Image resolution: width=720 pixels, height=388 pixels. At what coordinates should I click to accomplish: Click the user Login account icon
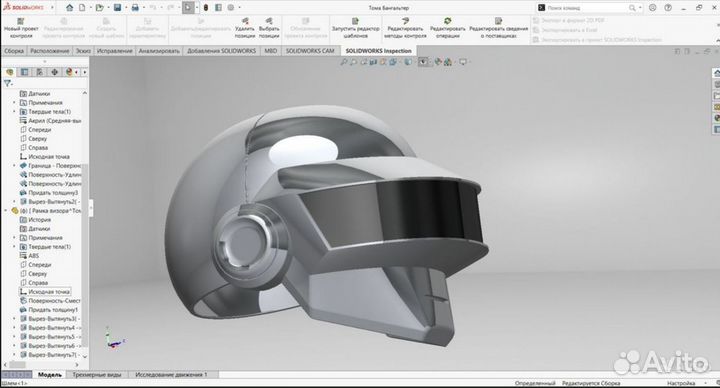[x=652, y=8]
